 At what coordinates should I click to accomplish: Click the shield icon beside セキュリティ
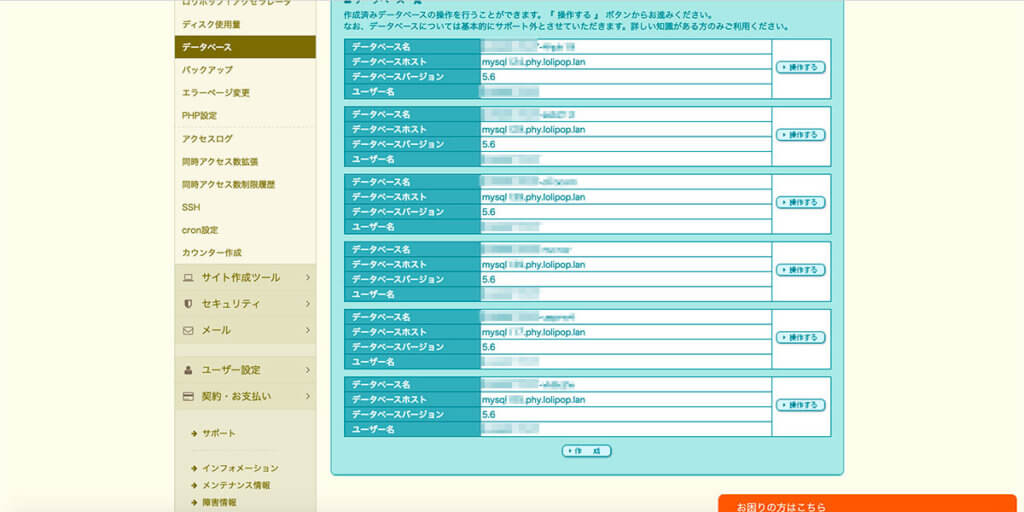pyautogui.click(x=188, y=304)
